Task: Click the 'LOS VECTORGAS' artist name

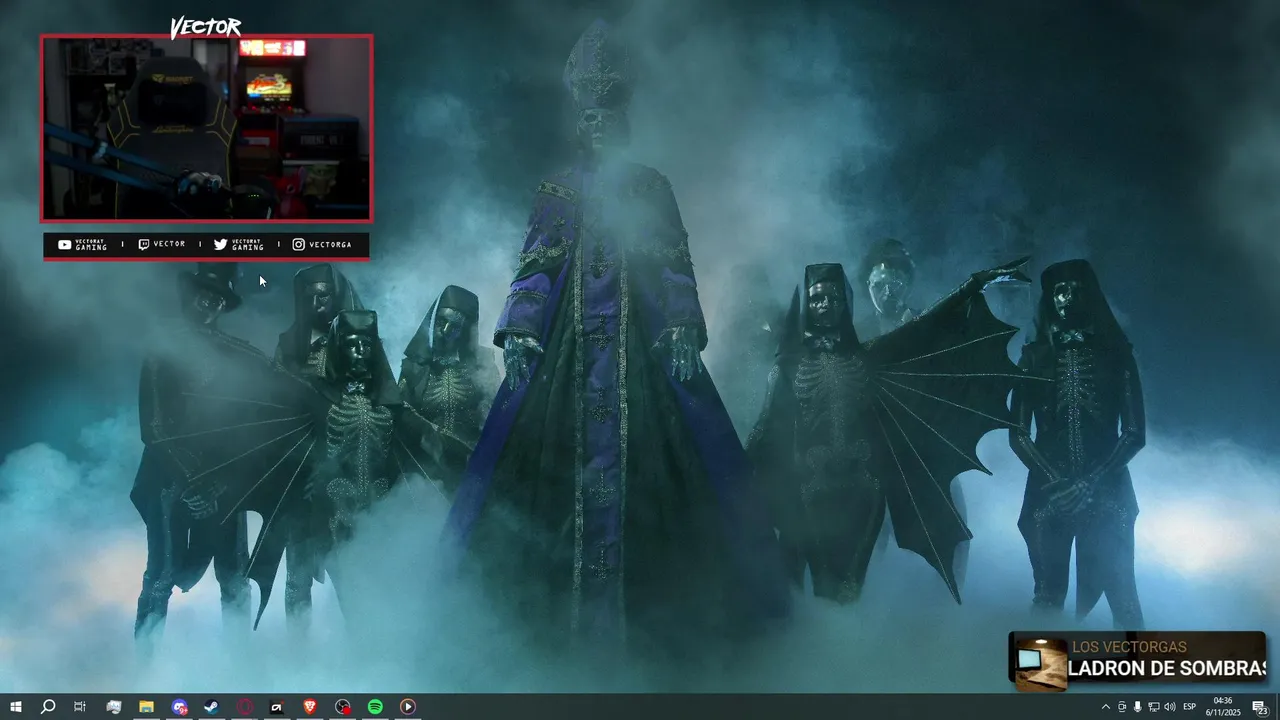Action: pyautogui.click(x=1129, y=647)
